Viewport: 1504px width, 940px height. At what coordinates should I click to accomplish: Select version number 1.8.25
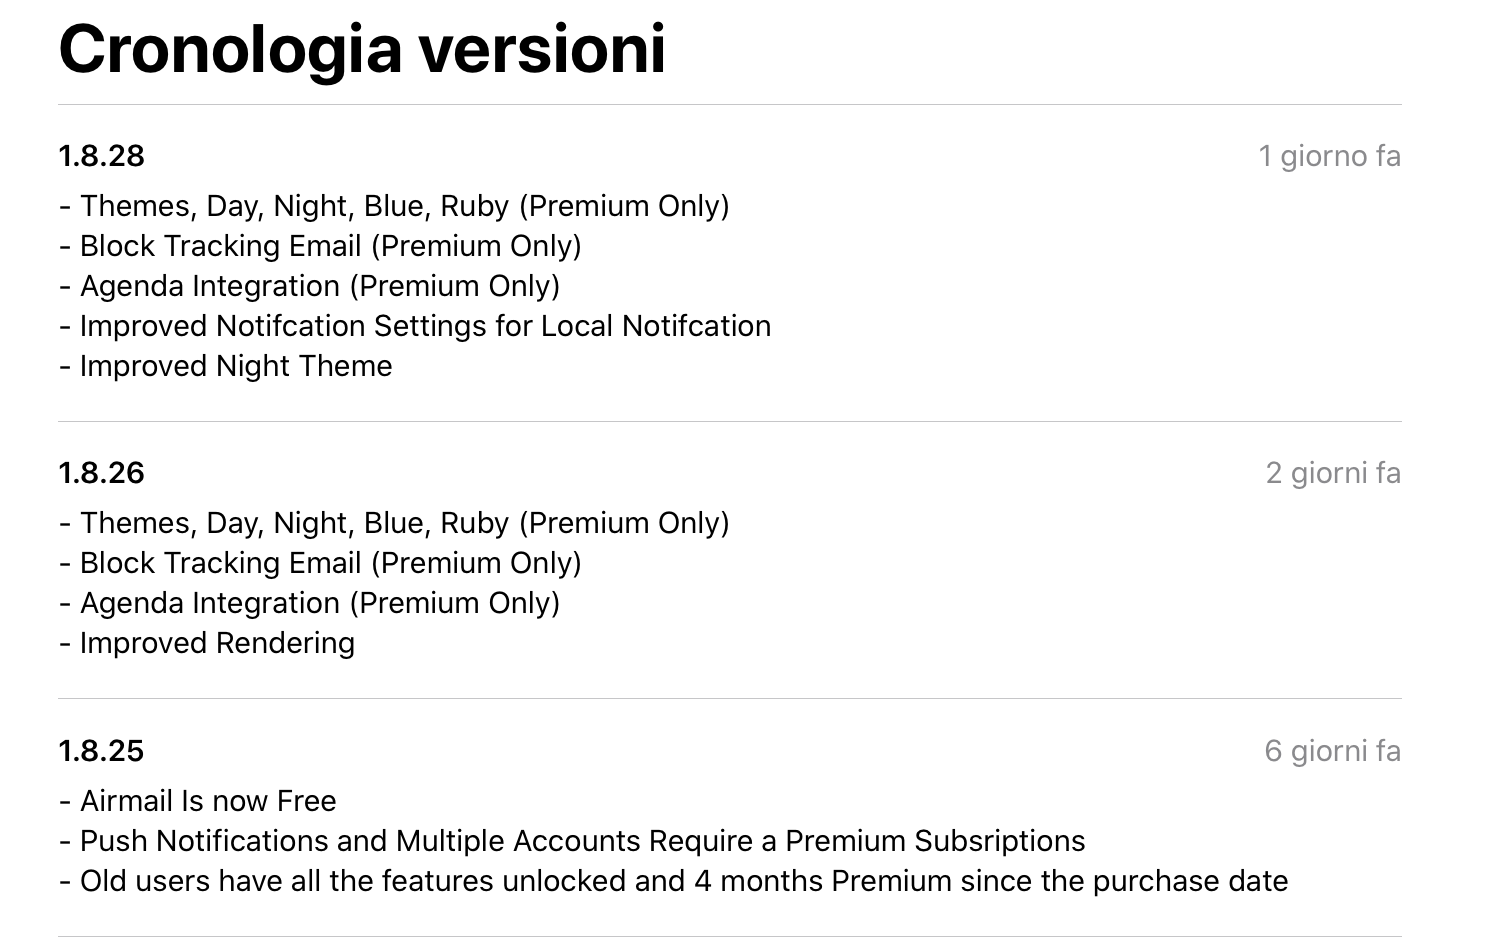[101, 751]
